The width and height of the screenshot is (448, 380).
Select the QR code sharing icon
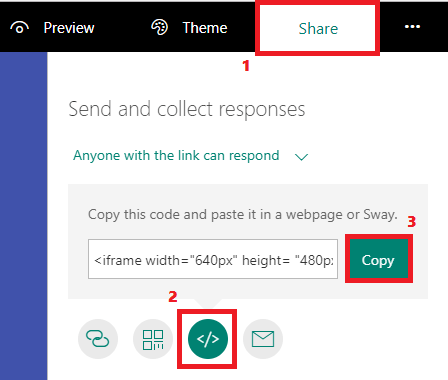click(153, 339)
